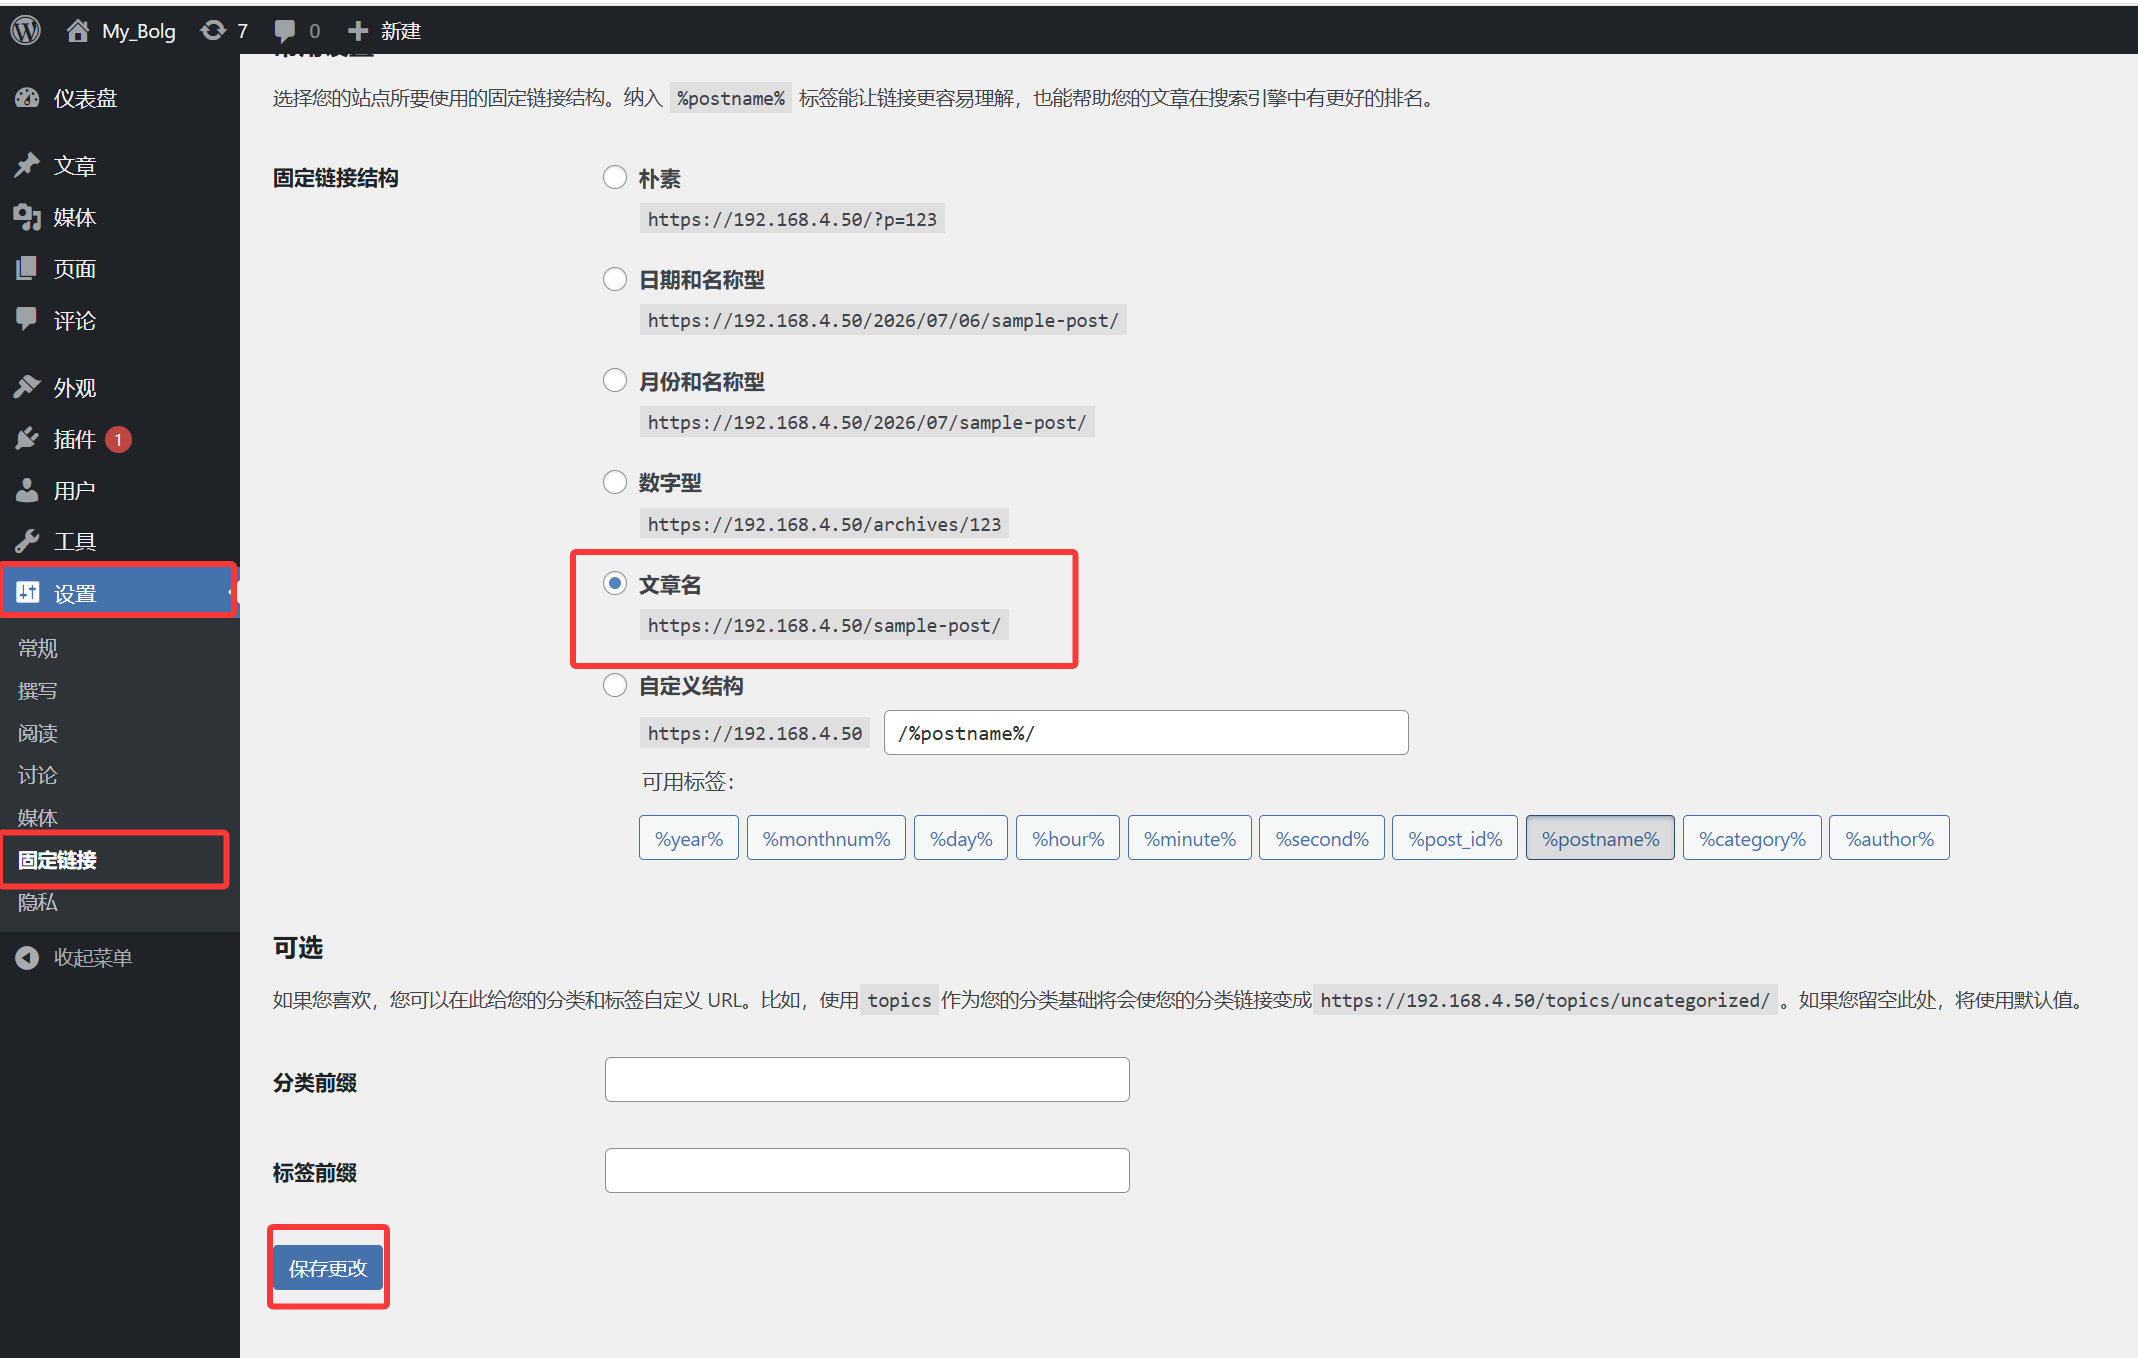Click the 收起菜单 label
The height and width of the screenshot is (1358, 2138).
click(x=93, y=958)
